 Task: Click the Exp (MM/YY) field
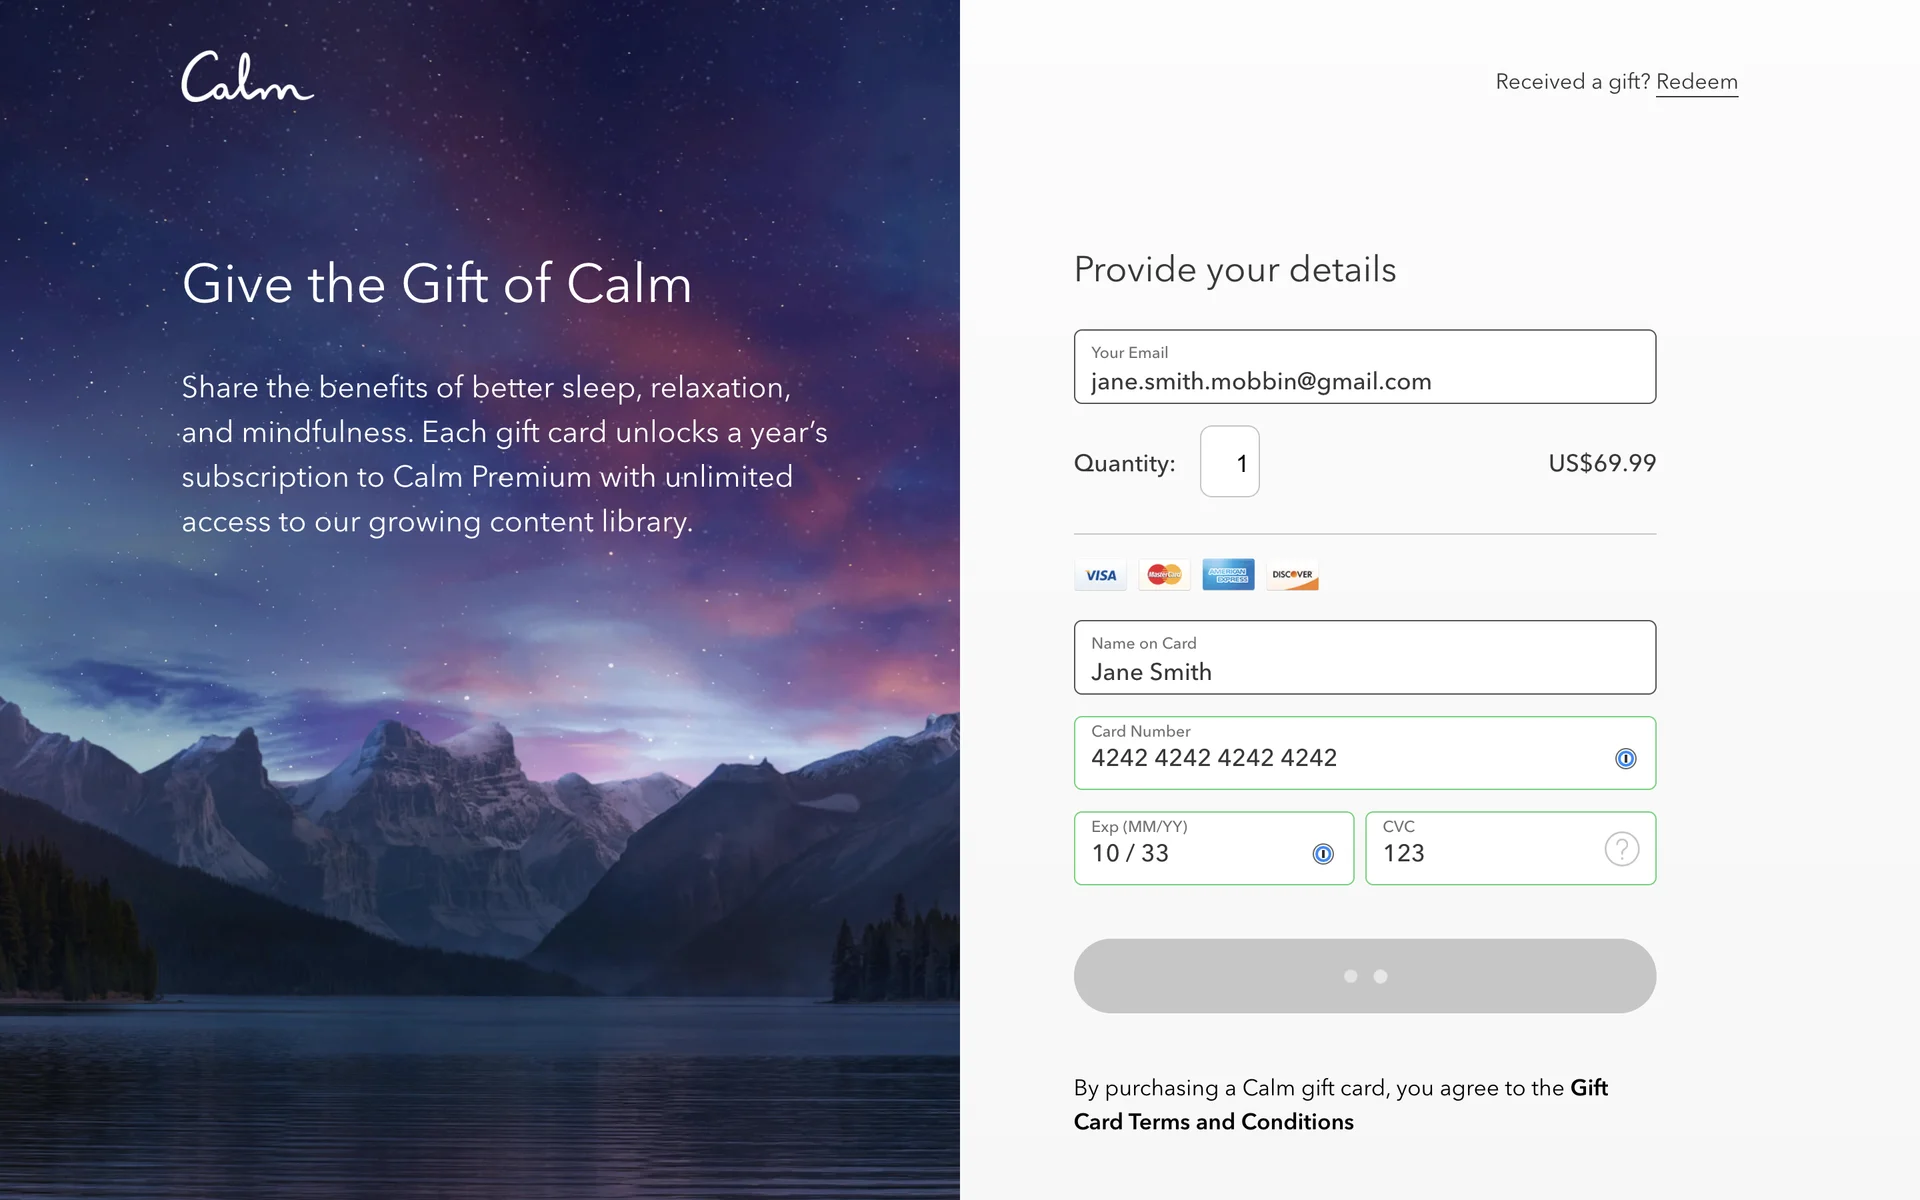pyautogui.click(x=1195, y=853)
